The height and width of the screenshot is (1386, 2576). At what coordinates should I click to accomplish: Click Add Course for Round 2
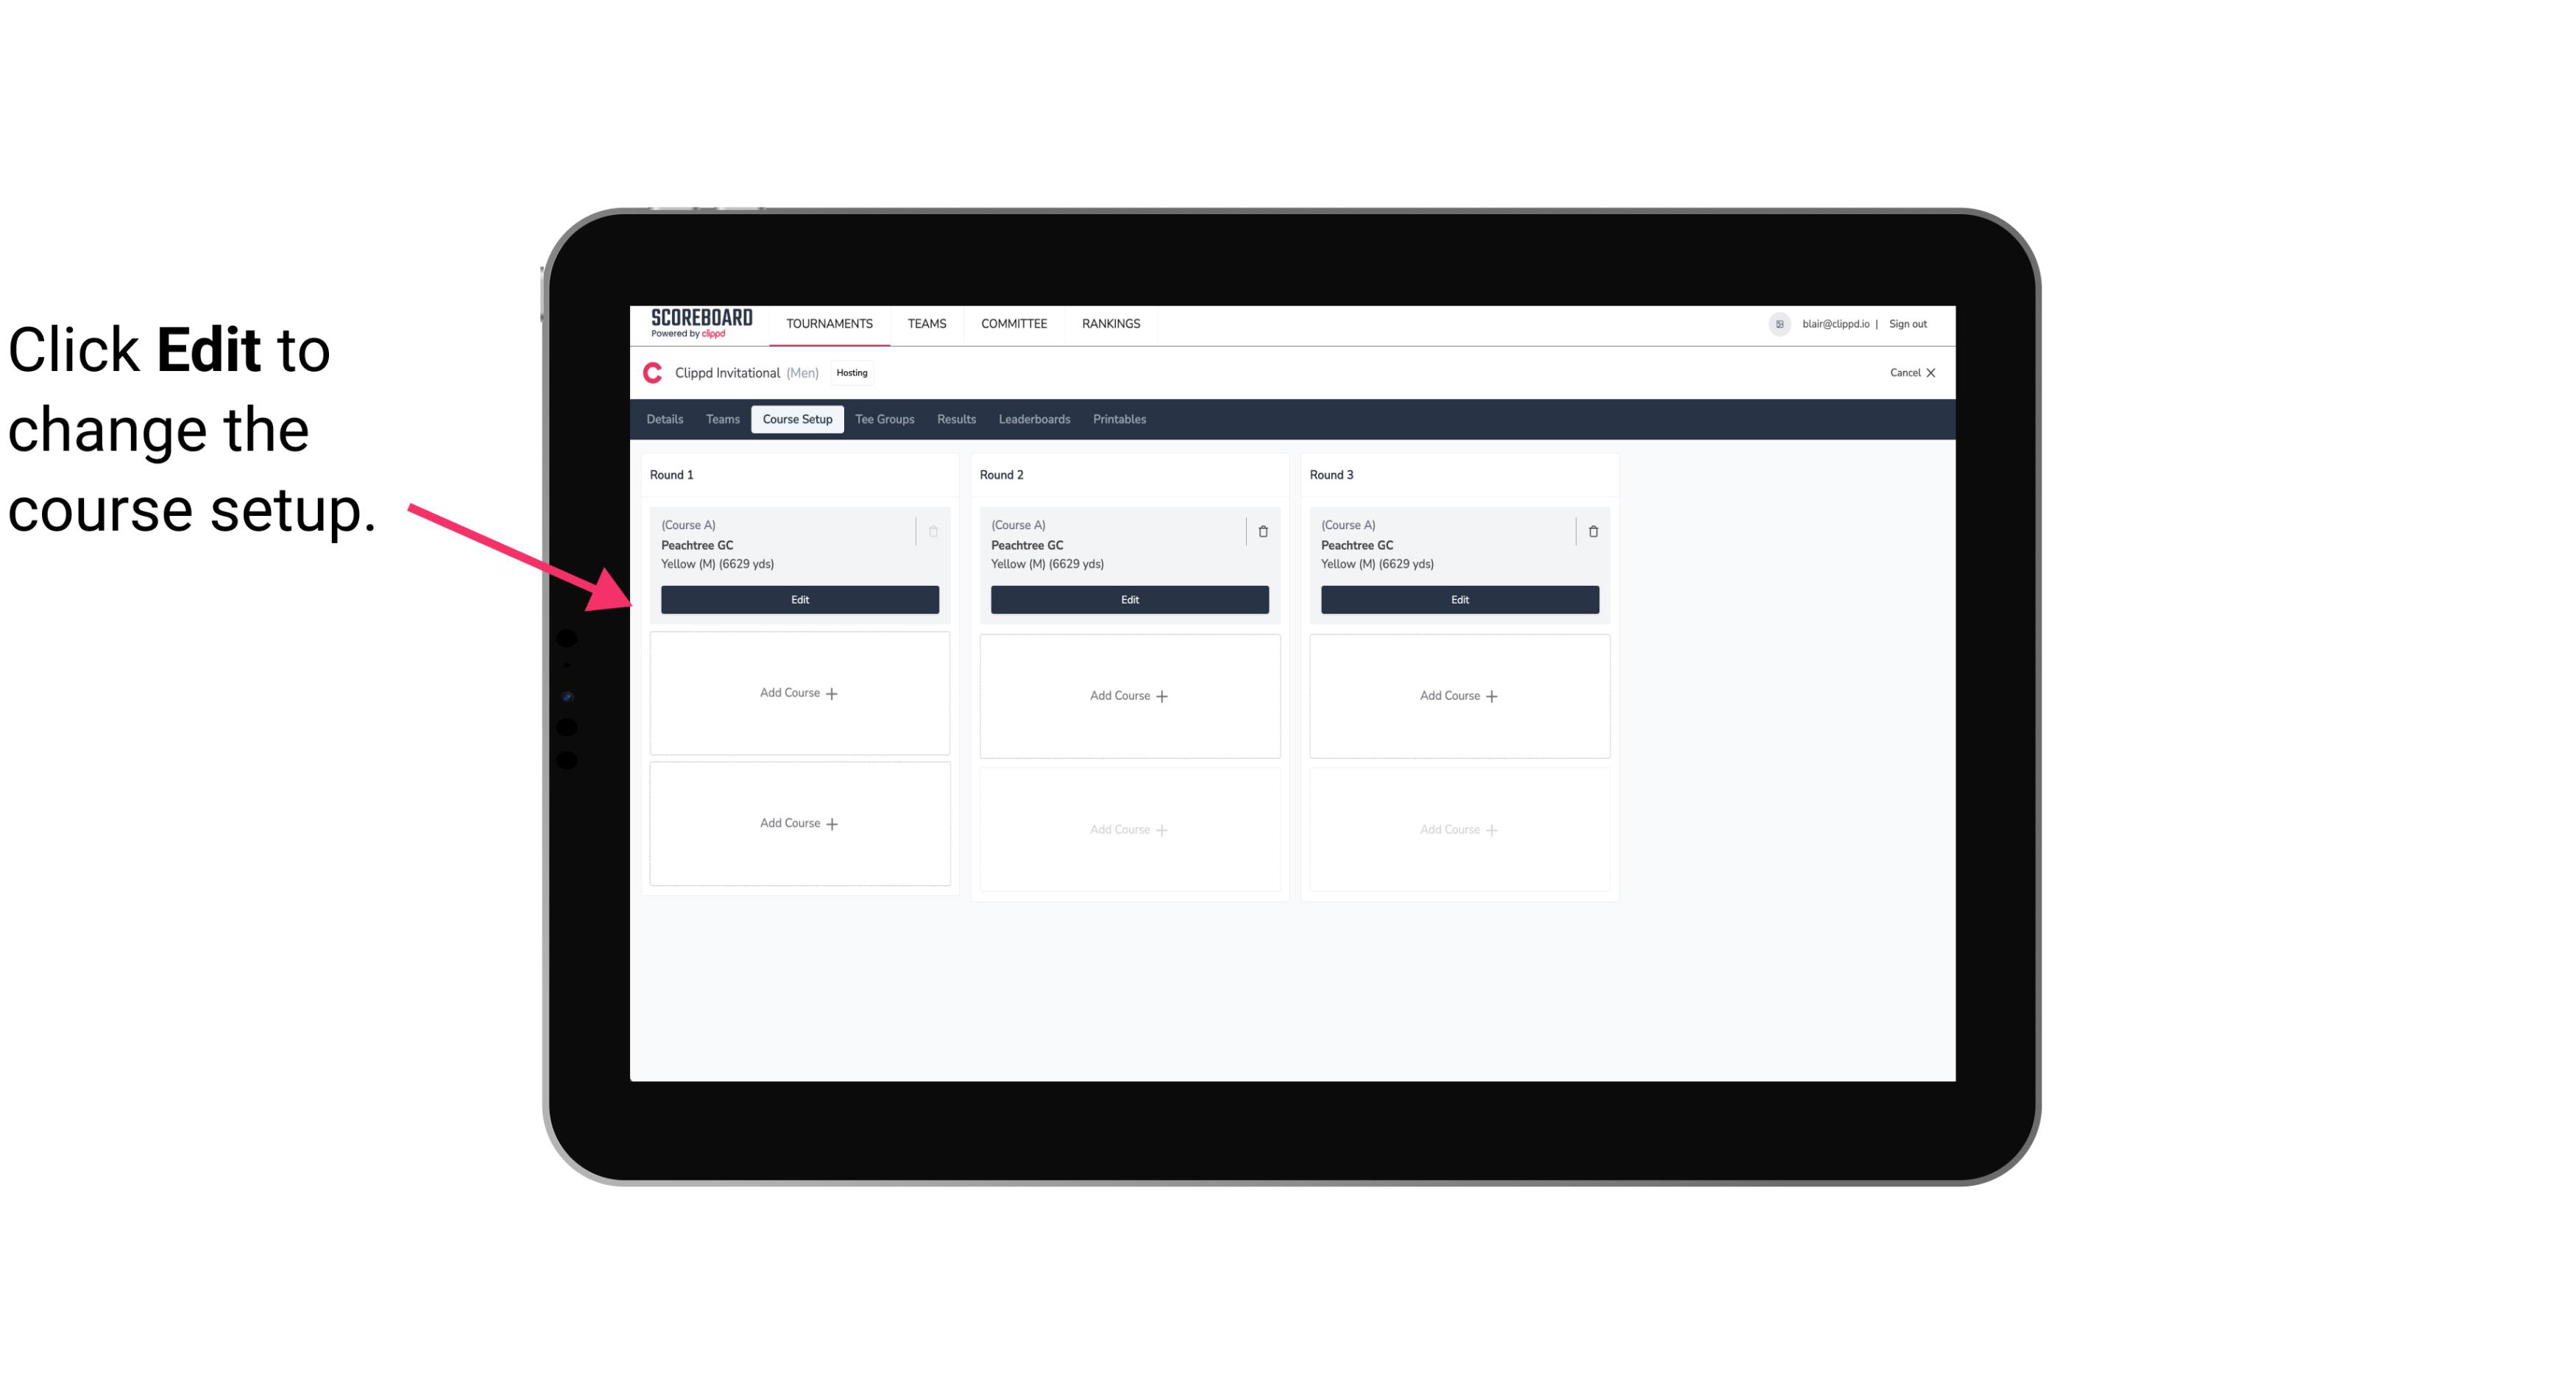(x=1129, y=695)
